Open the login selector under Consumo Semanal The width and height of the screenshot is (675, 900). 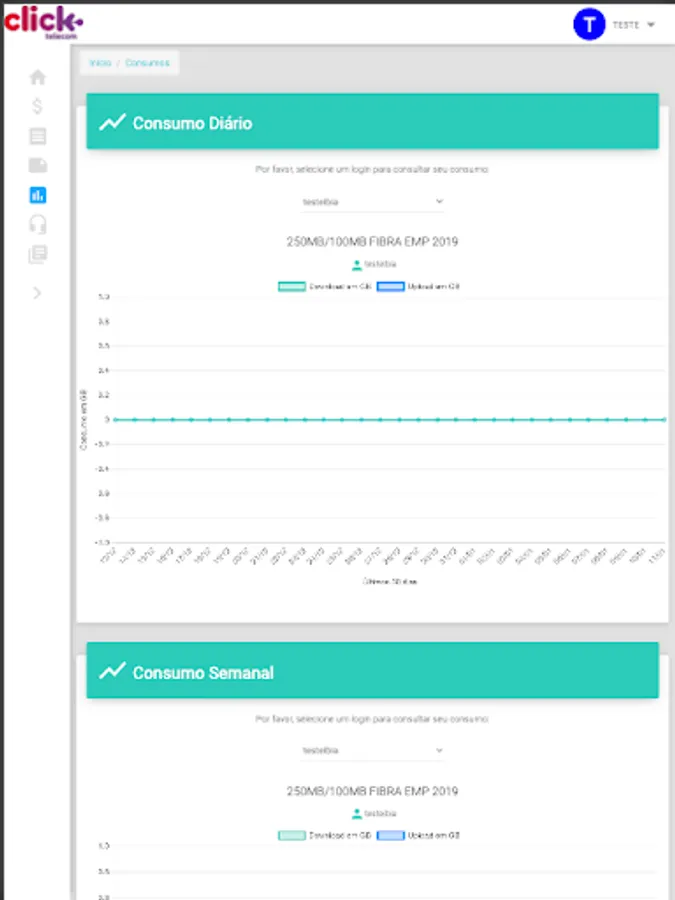point(372,750)
